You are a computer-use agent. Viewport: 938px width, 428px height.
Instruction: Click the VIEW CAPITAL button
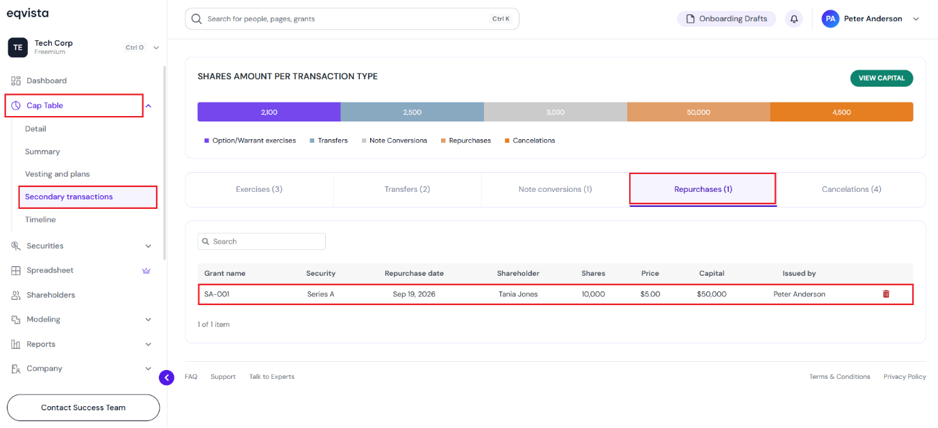882,78
